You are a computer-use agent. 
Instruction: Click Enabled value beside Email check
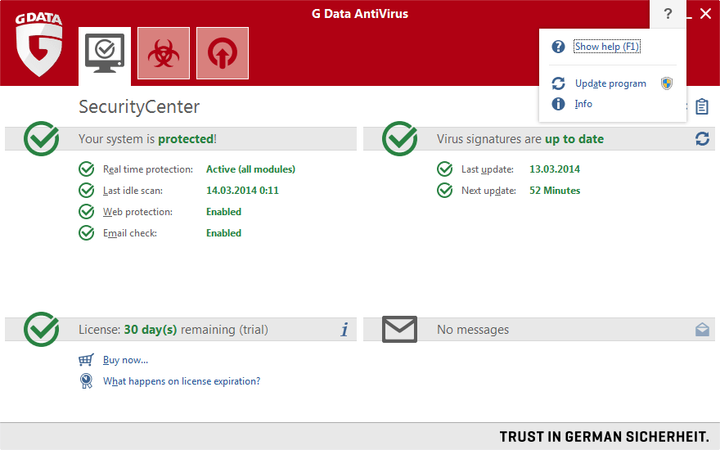[224, 233]
